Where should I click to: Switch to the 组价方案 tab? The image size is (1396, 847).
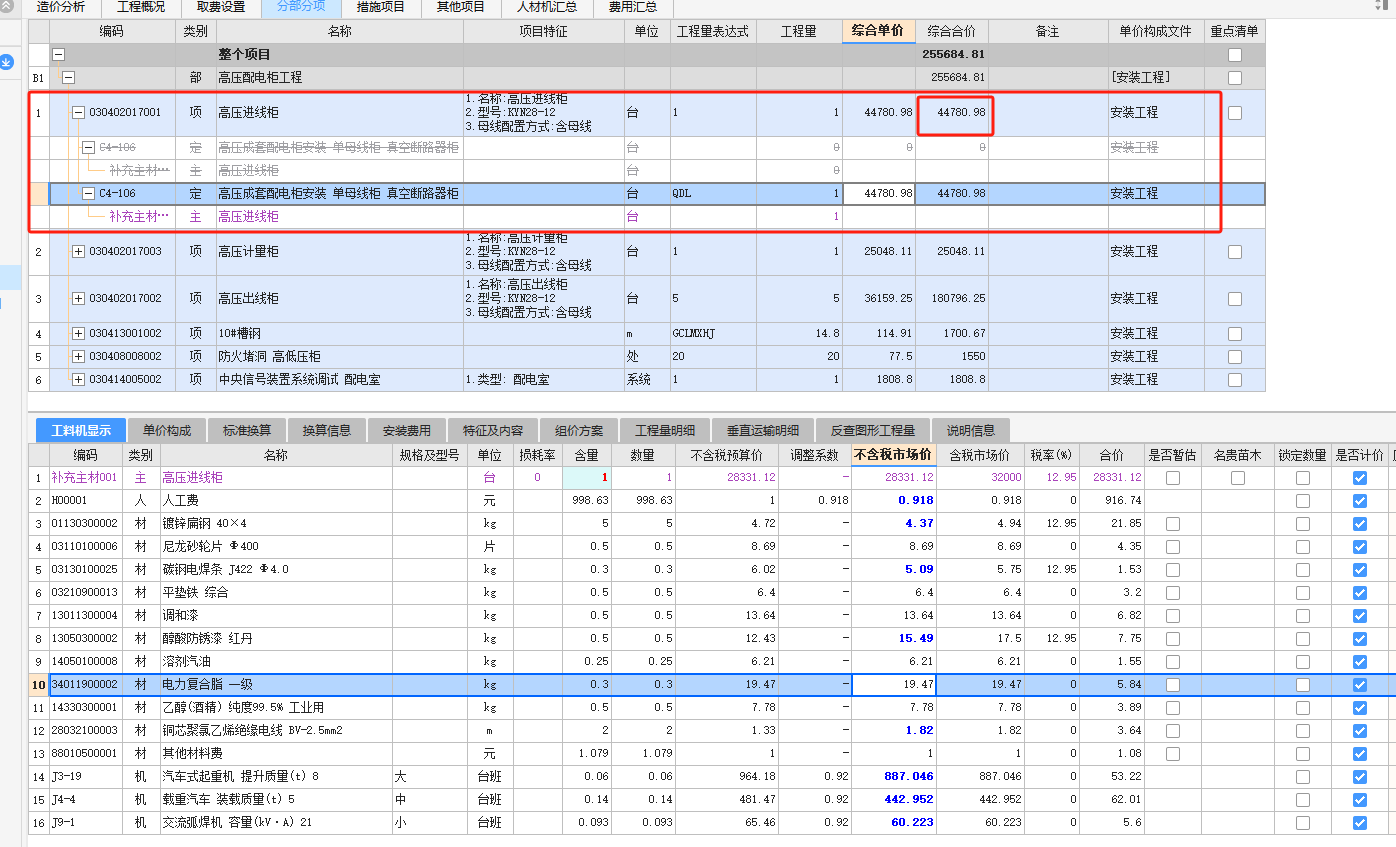click(578, 431)
